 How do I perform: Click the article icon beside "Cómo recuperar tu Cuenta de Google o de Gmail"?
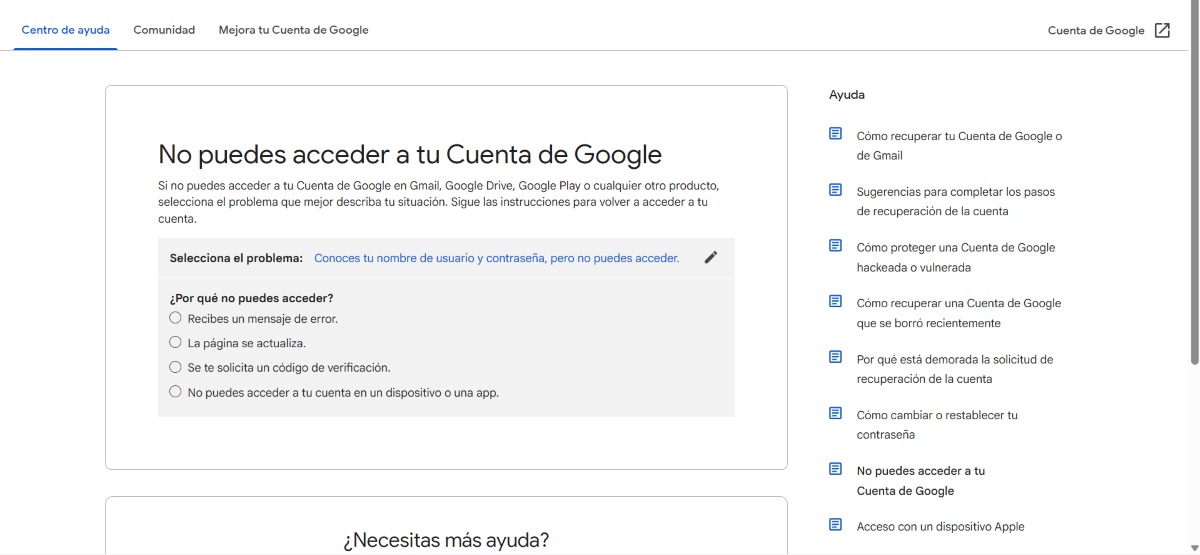836,133
